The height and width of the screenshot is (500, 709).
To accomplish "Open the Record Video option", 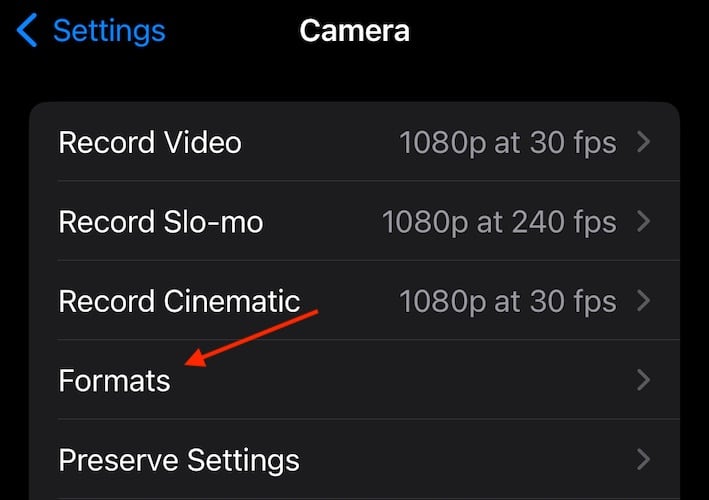I will pyautogui.click(x=150, y=142).
